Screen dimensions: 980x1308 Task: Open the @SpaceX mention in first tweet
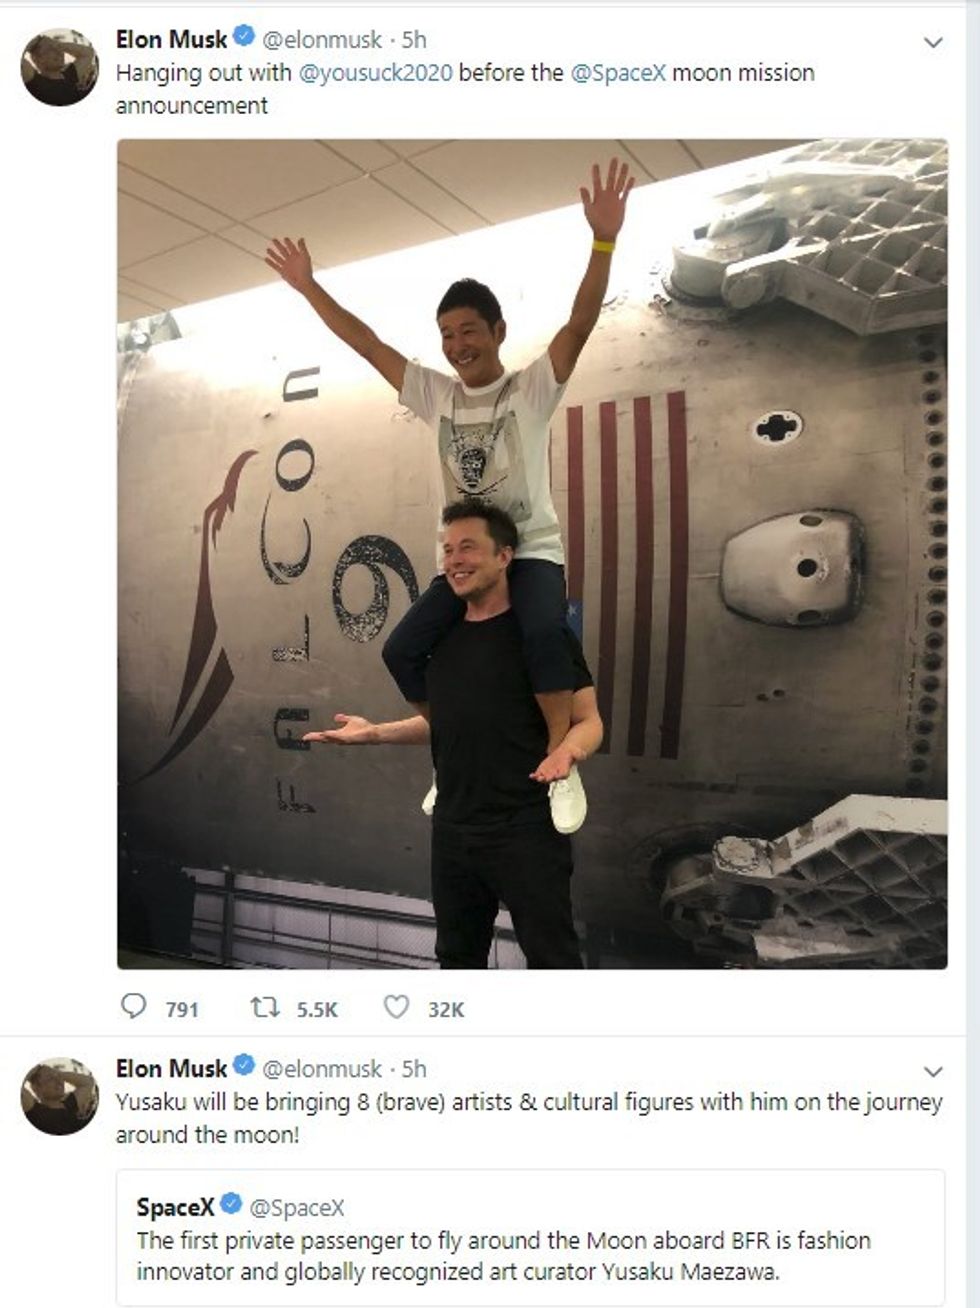[x=617, y=73]
